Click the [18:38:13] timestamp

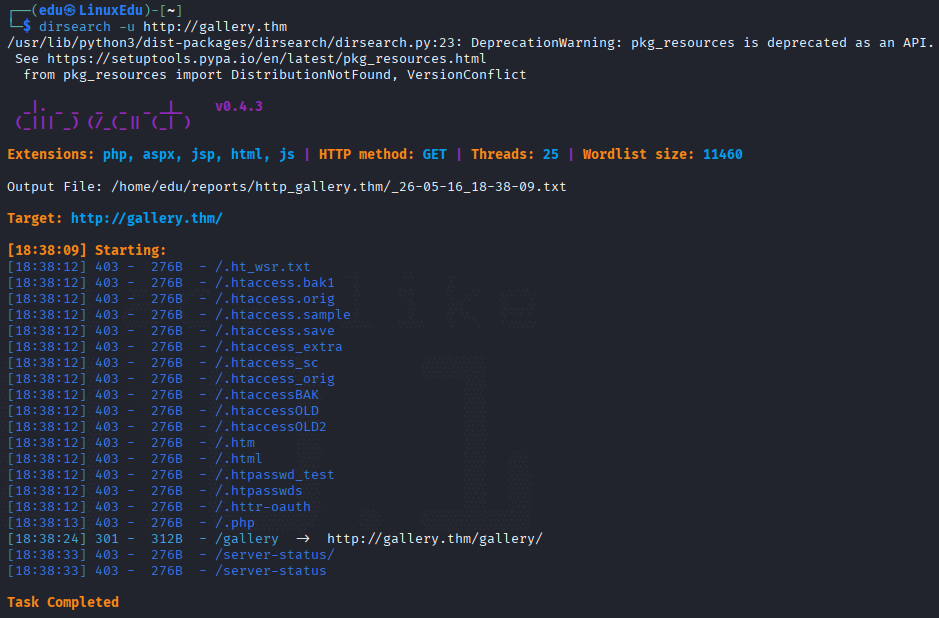(x=47, y=523)
